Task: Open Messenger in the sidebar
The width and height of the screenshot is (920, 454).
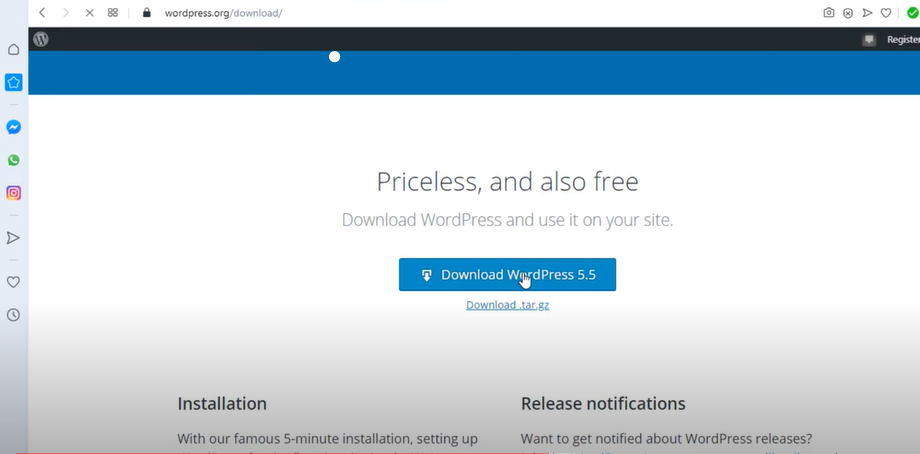Action: (x=13, y=127)
